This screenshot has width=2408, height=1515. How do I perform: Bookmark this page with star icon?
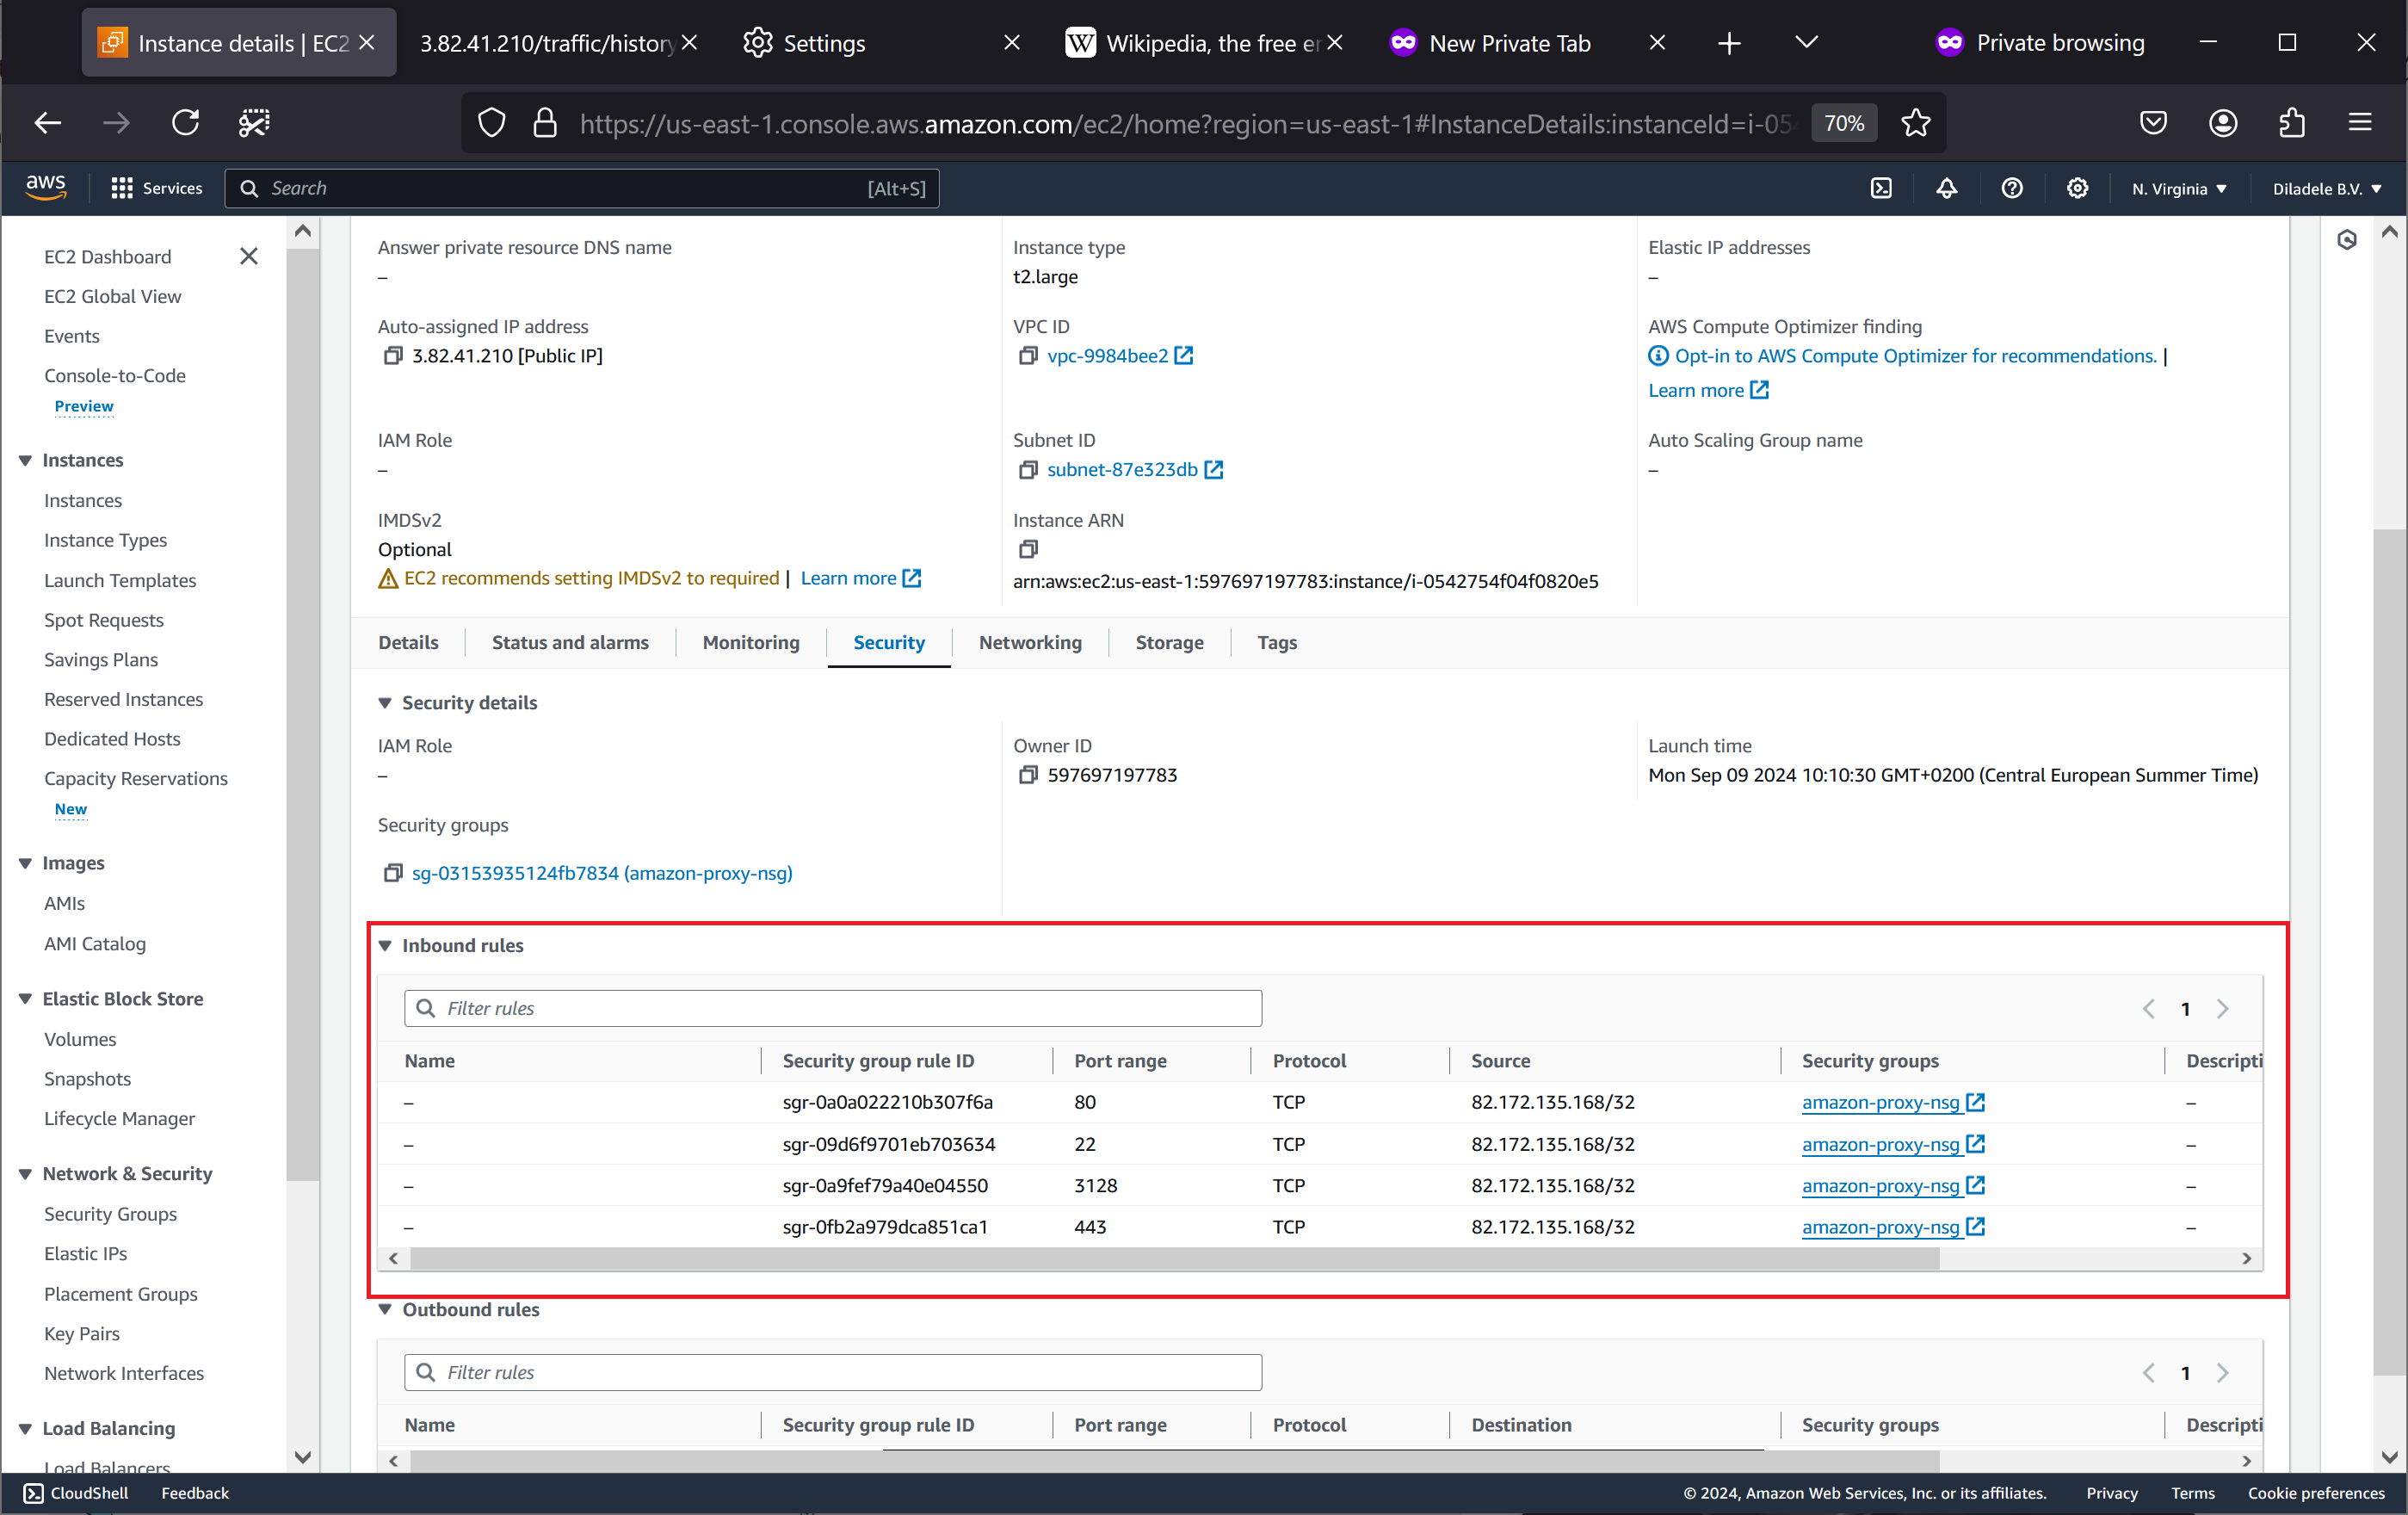[1915, 123]
